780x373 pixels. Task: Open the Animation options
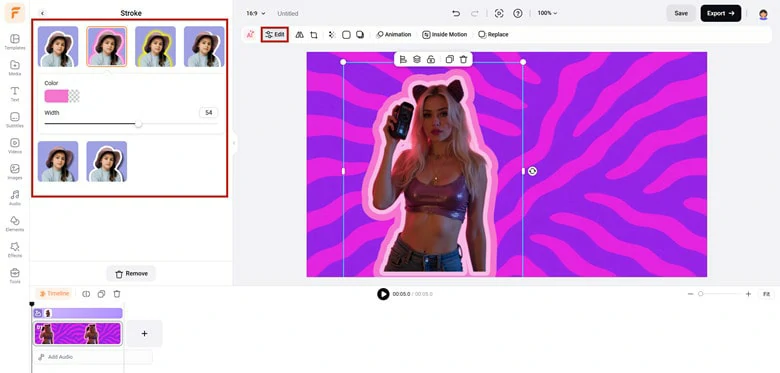coord(393,35)
